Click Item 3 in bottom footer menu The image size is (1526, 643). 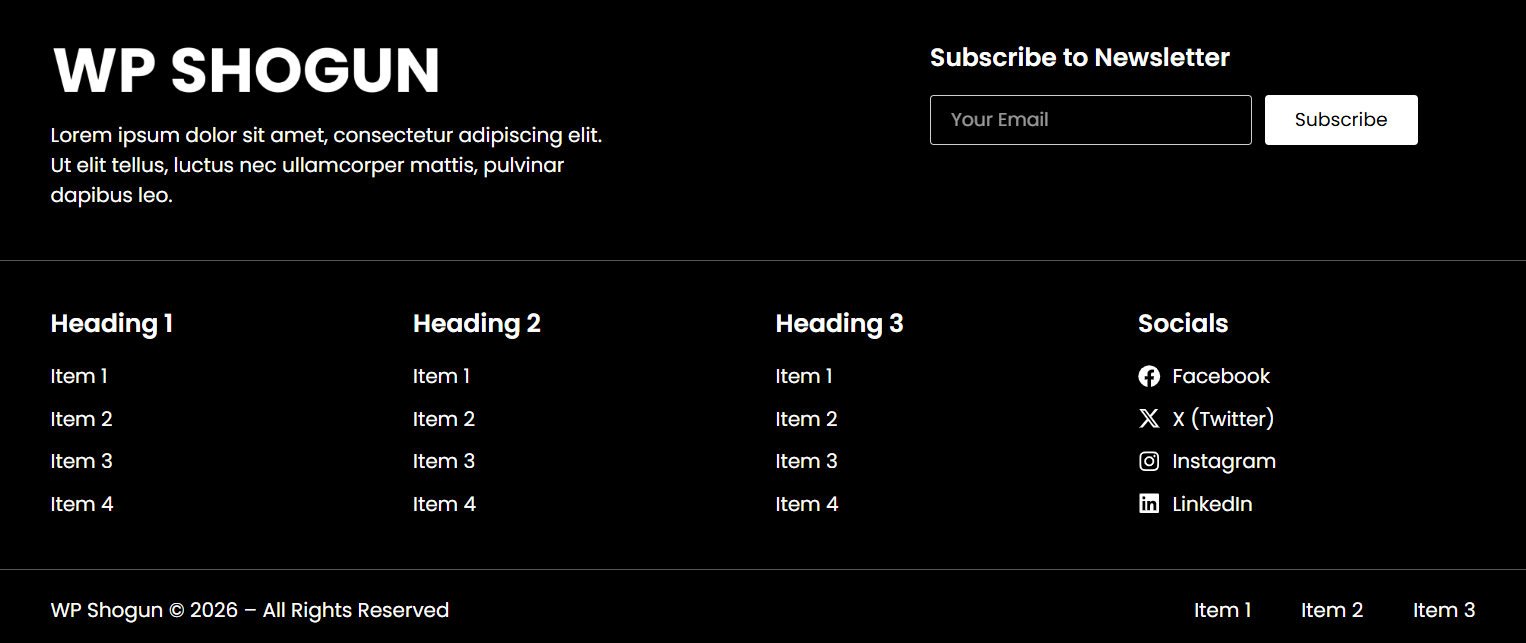tap(1444, 610)
